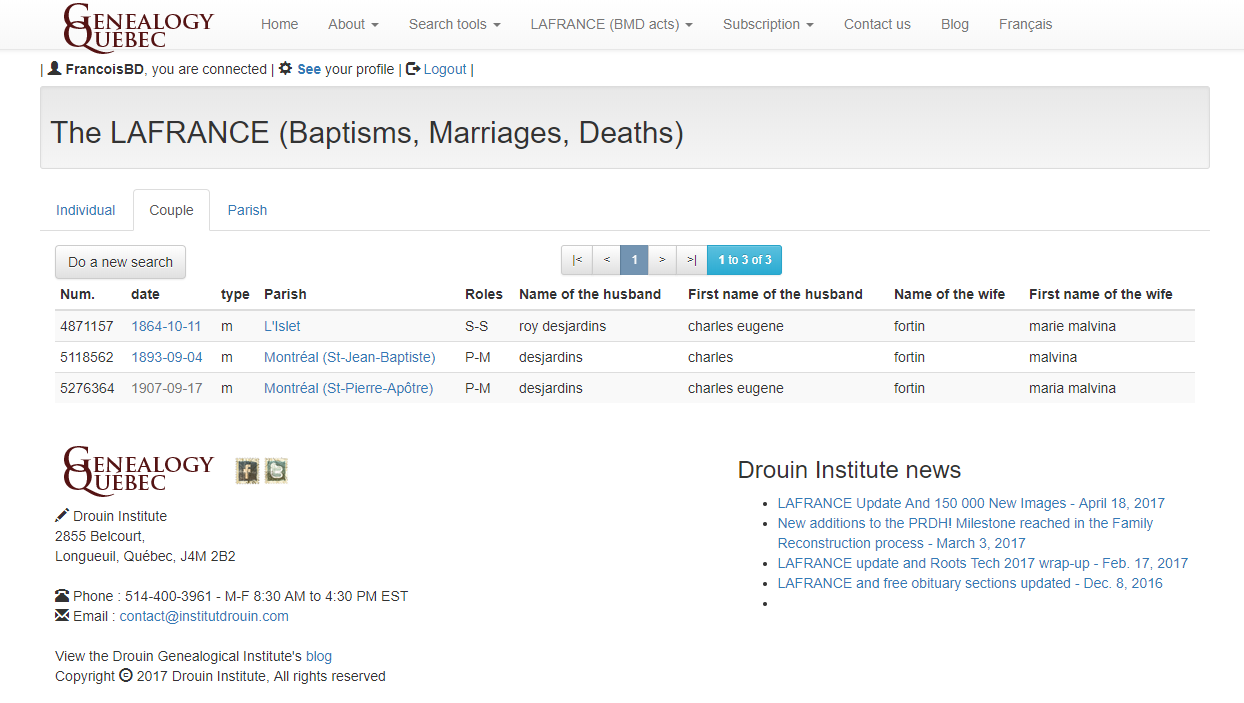Open the L'Islet parish link
Image resolution: width=1244 pixels, height=703 pixels.
282,326
